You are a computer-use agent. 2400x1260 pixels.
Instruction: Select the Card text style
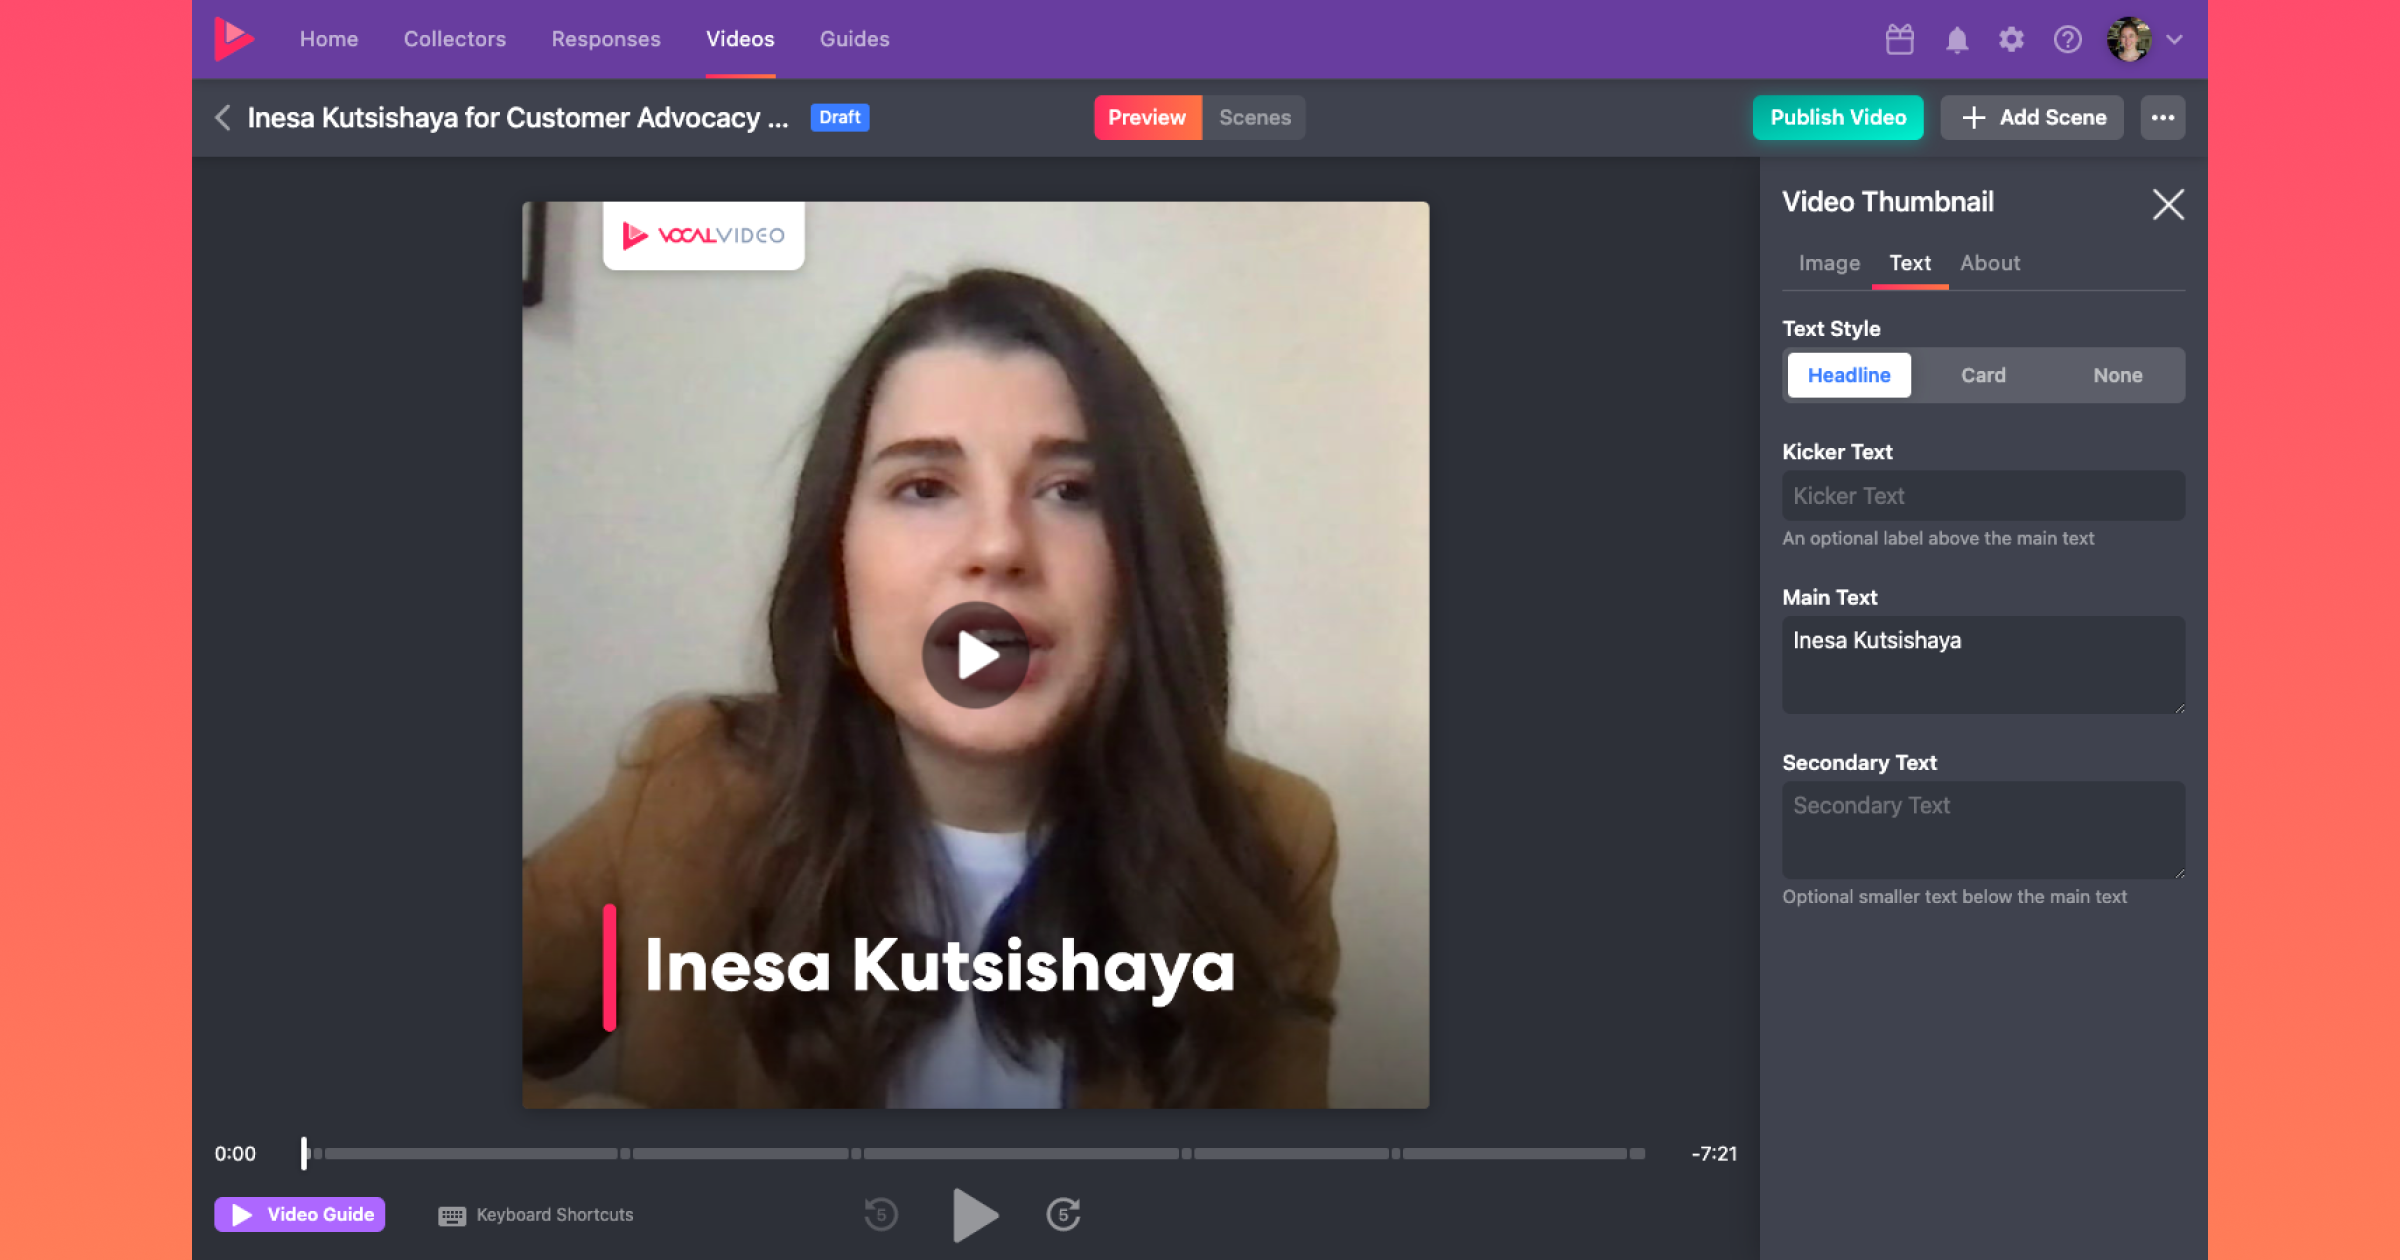(1982, 375)
